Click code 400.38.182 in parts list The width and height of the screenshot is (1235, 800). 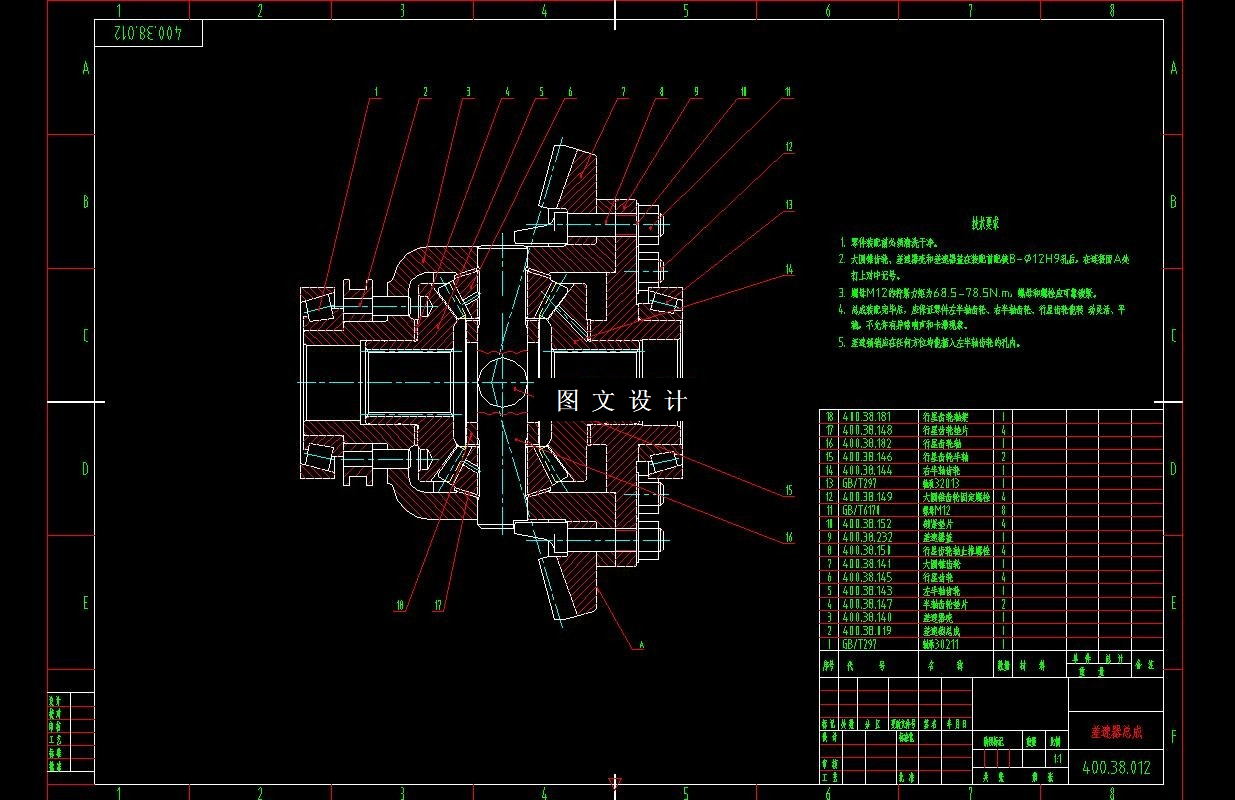coord(867,443)
